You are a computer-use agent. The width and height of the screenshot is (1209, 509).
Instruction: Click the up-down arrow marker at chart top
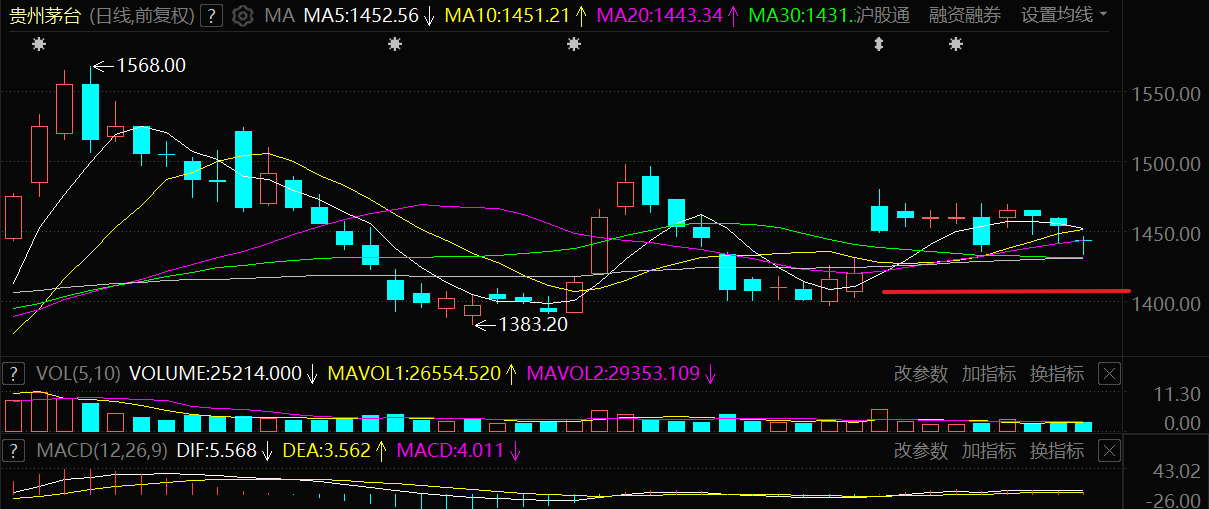click(x=879, y=44)
